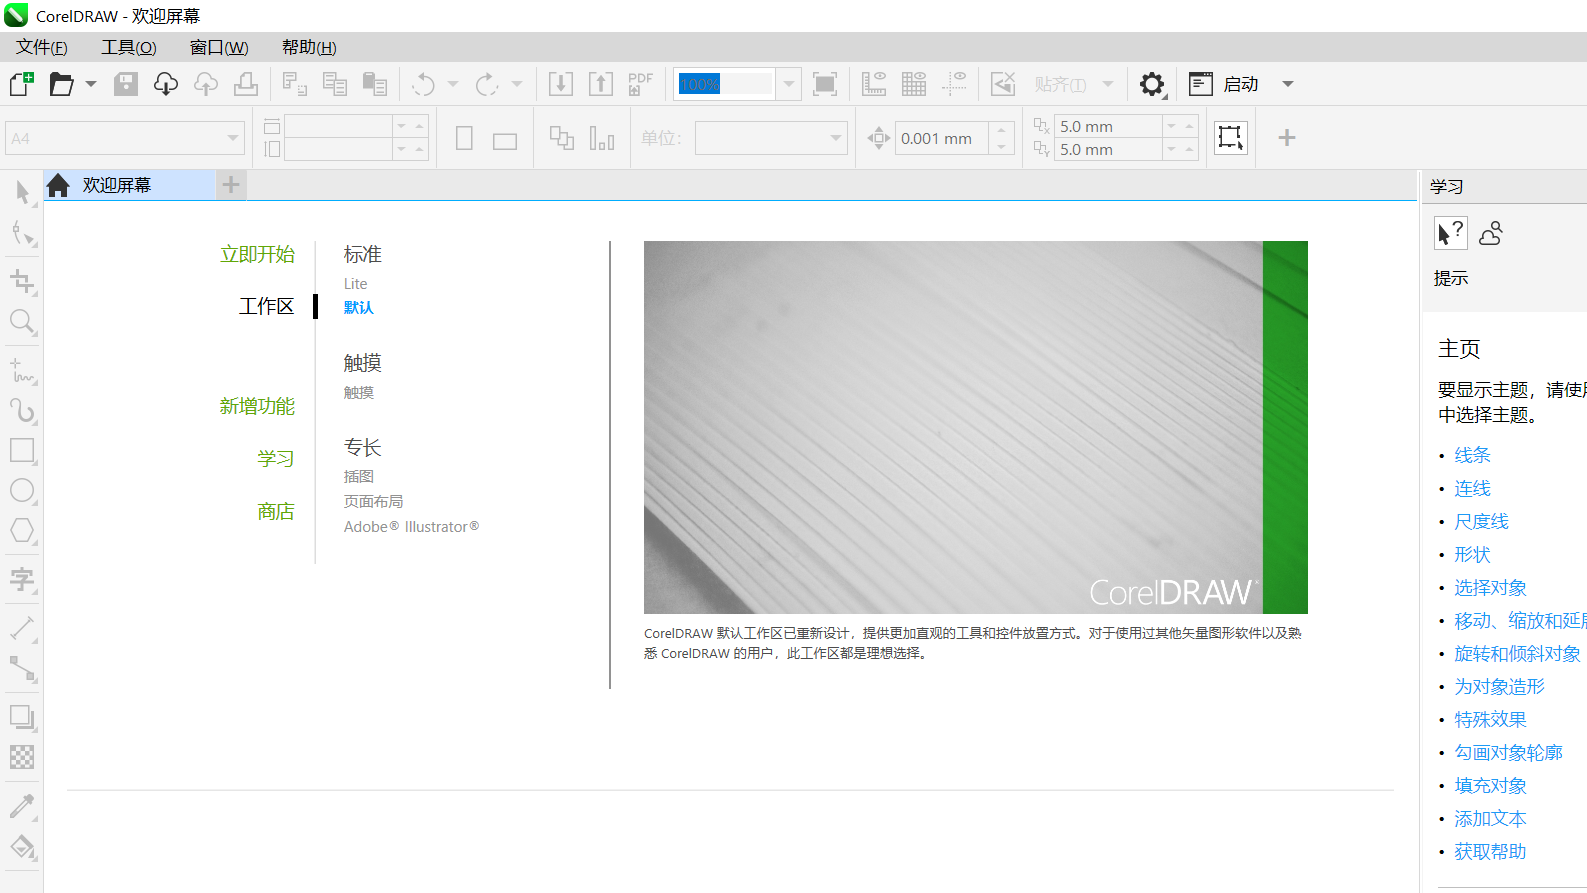This screenshot has width=1587, height=893.
Task: Click the add-preset plus icon in property bar
Action: tap(1287, 138)
